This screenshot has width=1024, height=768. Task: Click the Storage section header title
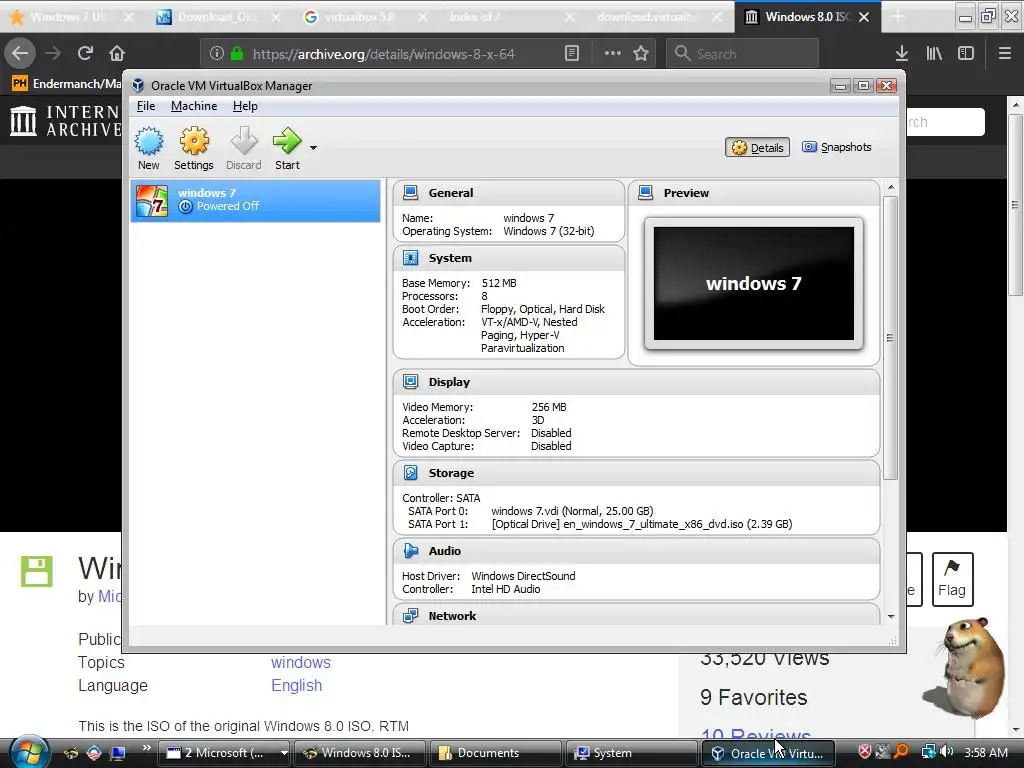[x=451, y=473]
